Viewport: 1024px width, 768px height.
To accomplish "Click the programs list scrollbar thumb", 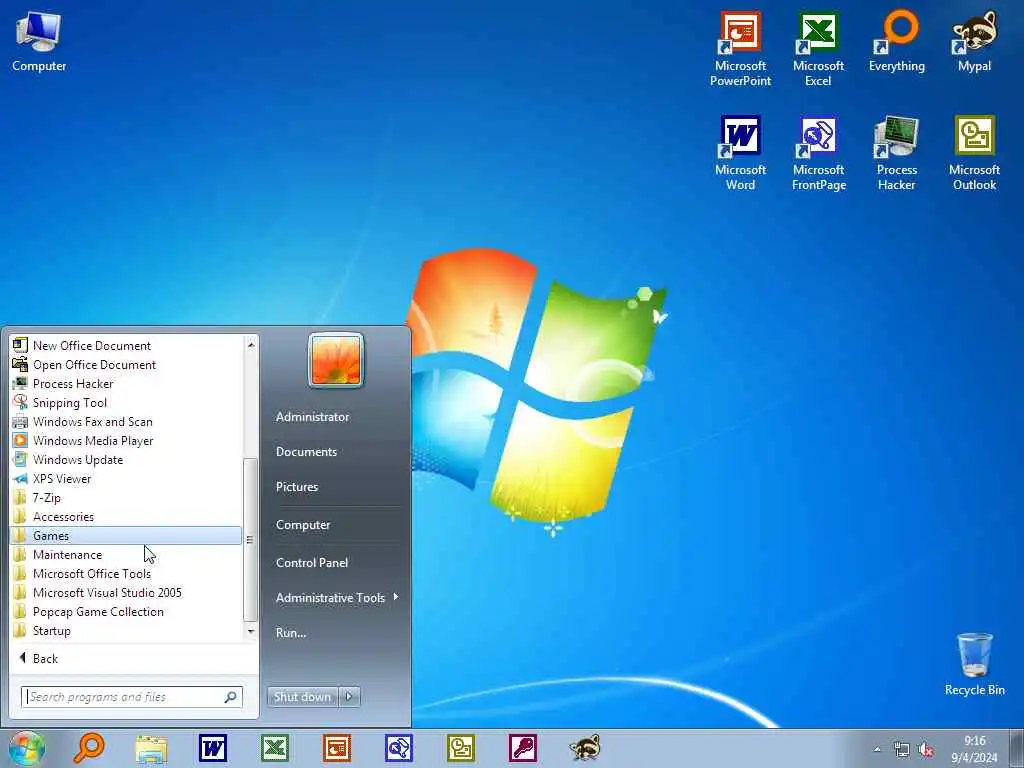I will pos(249,539).
